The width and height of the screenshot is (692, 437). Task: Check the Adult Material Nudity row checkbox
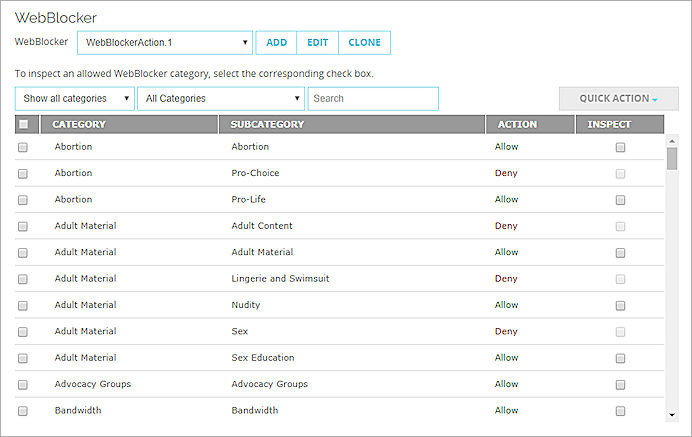click(23, 305)
